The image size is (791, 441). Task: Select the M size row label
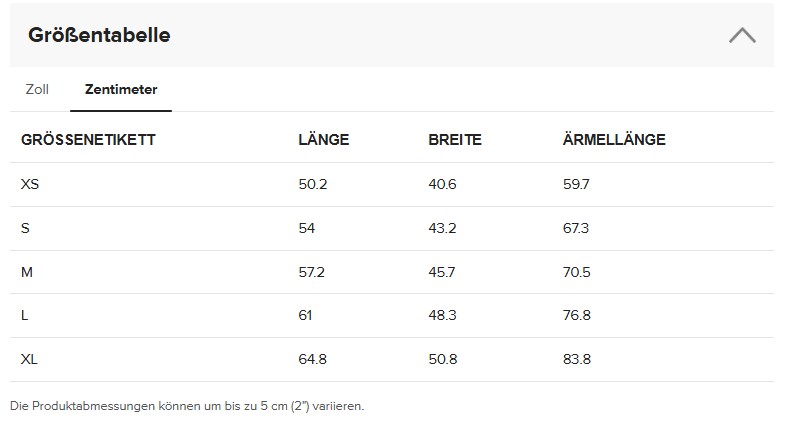click(x=27, y=272)
